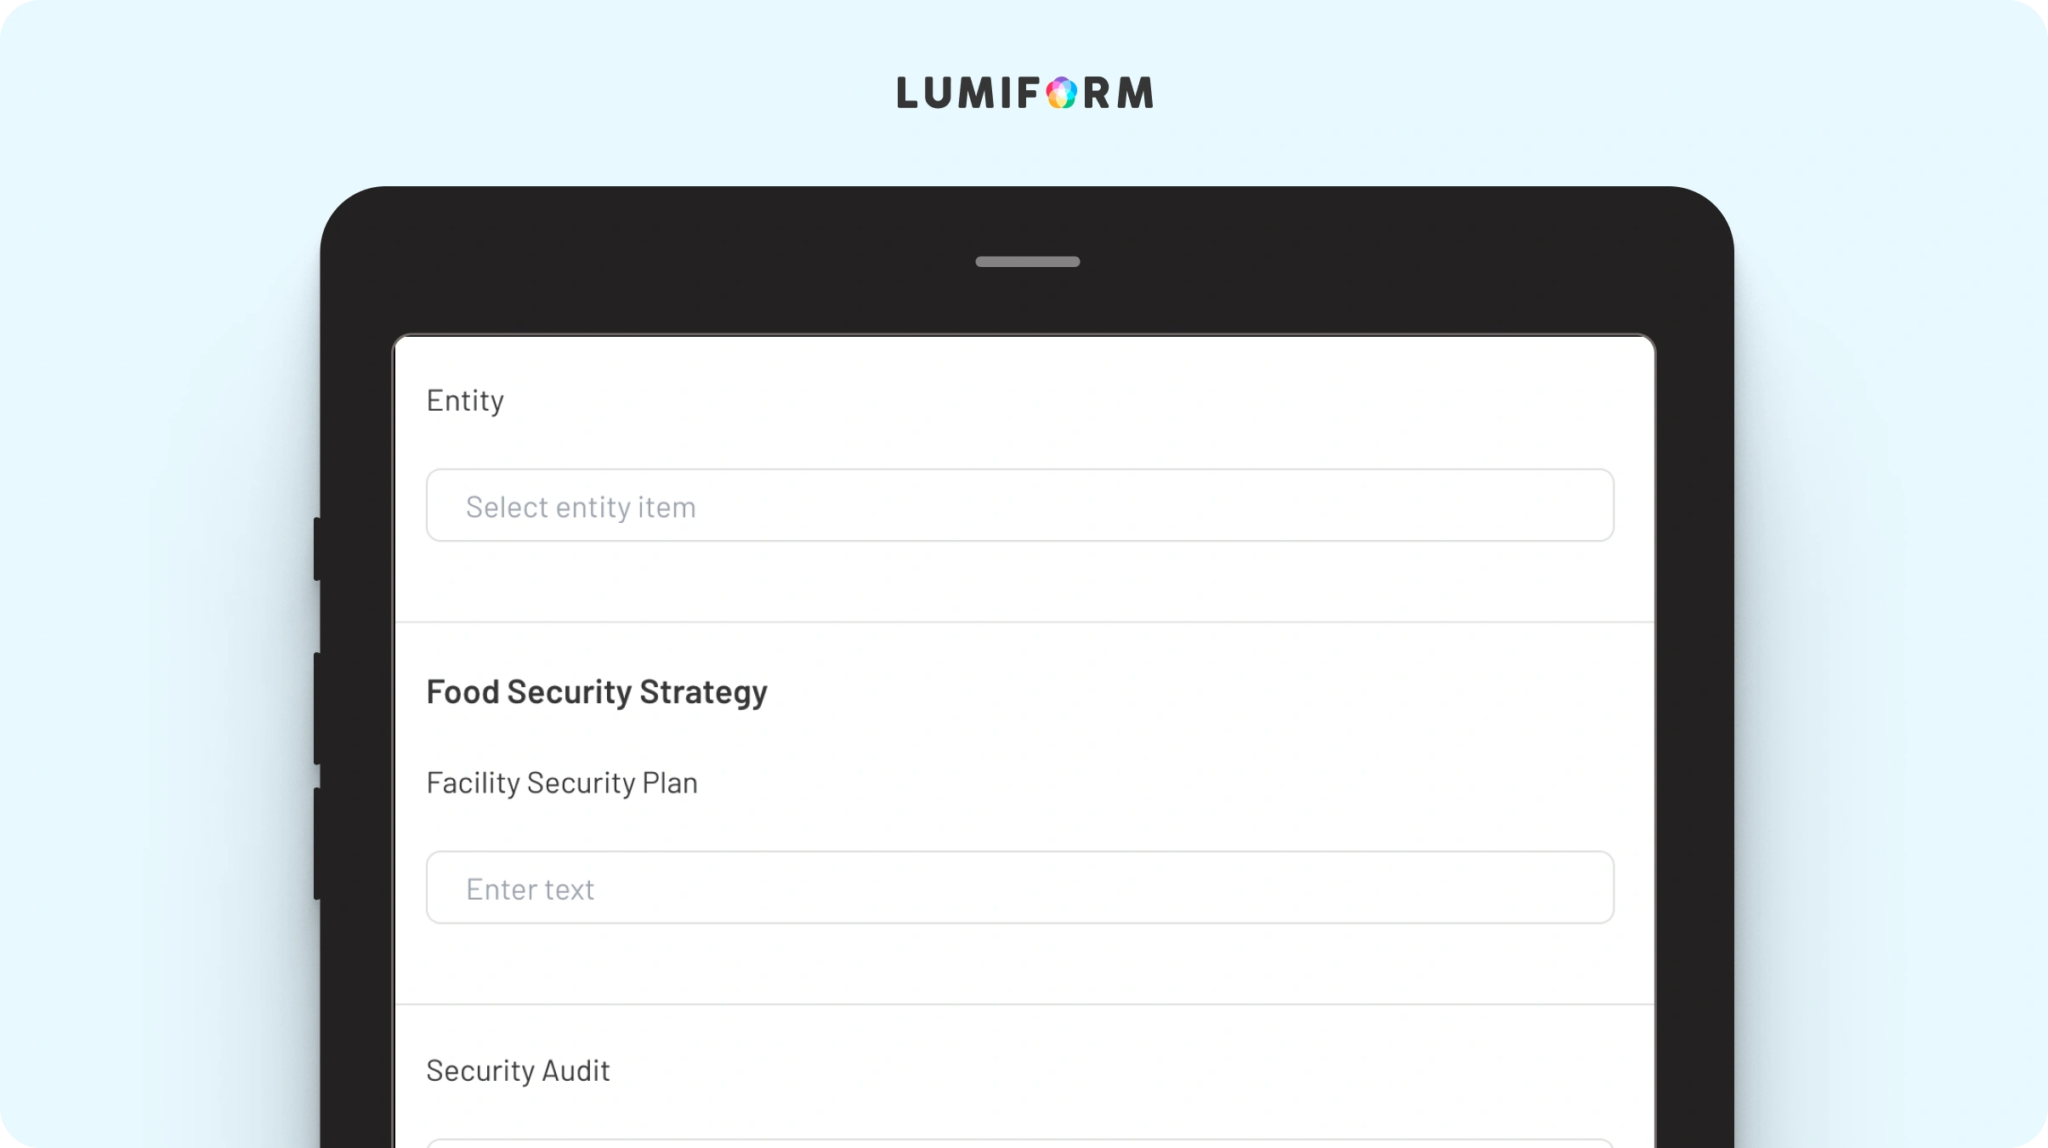The width and height of the screenshot is (2048, 1148).
Task: Open the Select entity item dropdown
Action: tap(1020, 505)
